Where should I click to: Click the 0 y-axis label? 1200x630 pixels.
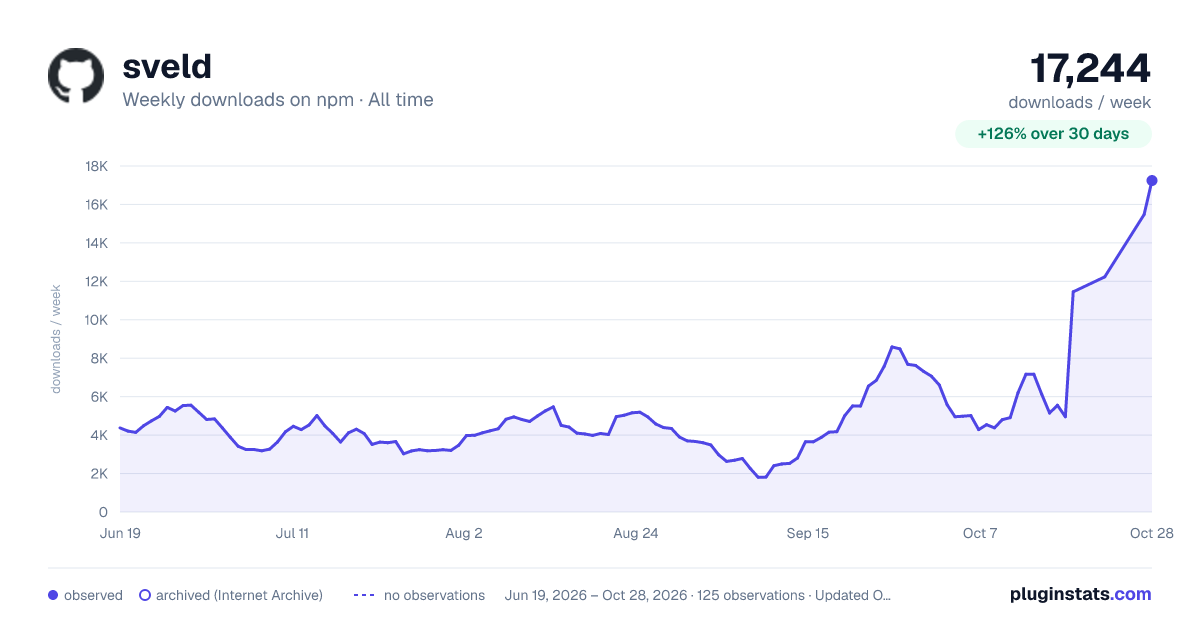[103, 512]
